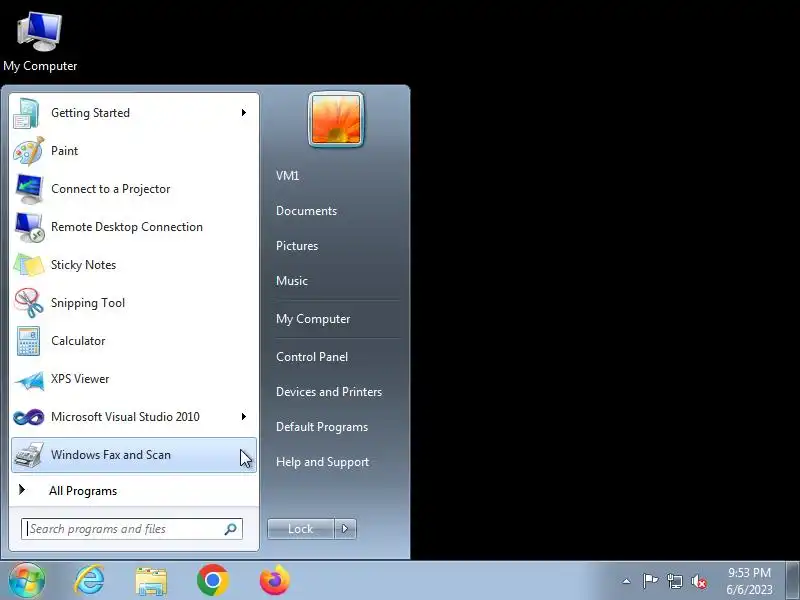Launch Google Chrome from the taskbar
800x600 pixels.
point(213,580)
